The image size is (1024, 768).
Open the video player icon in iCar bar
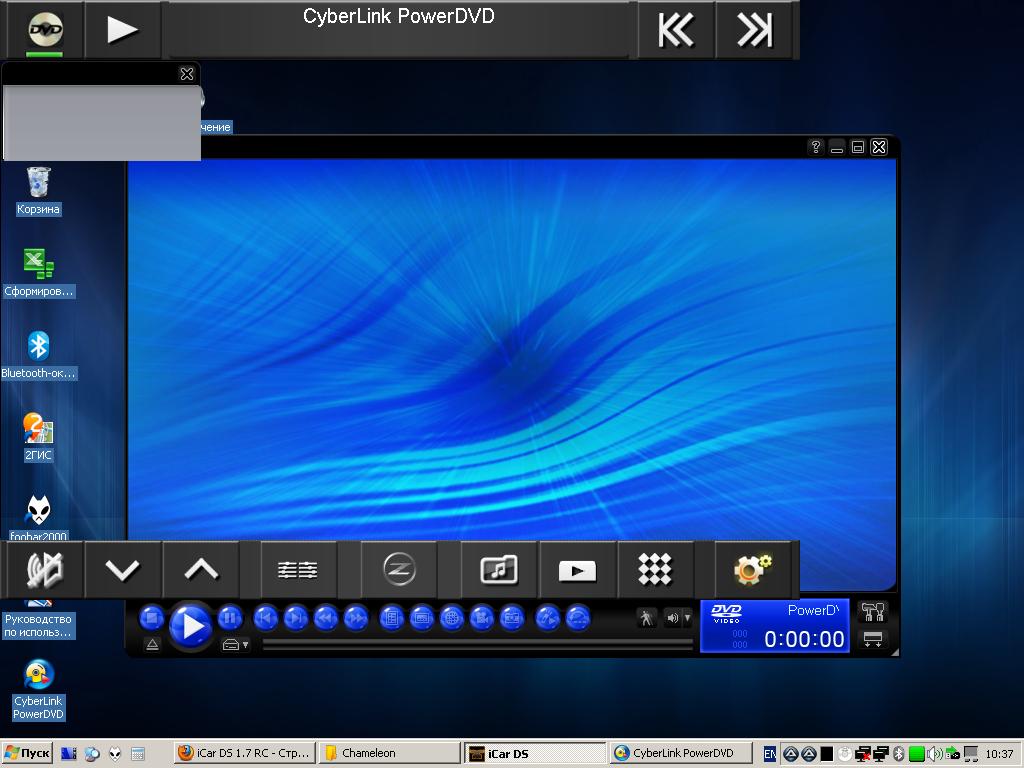click(x=577, y=570)
